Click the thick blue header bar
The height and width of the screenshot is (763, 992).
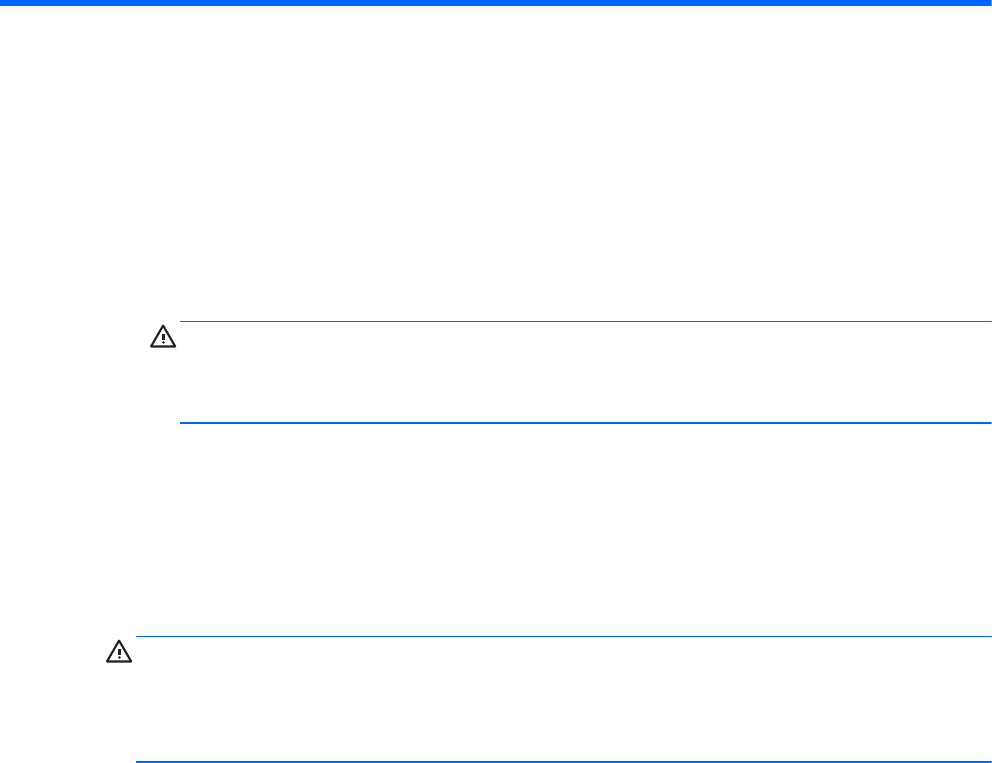[x=496, y=3]
